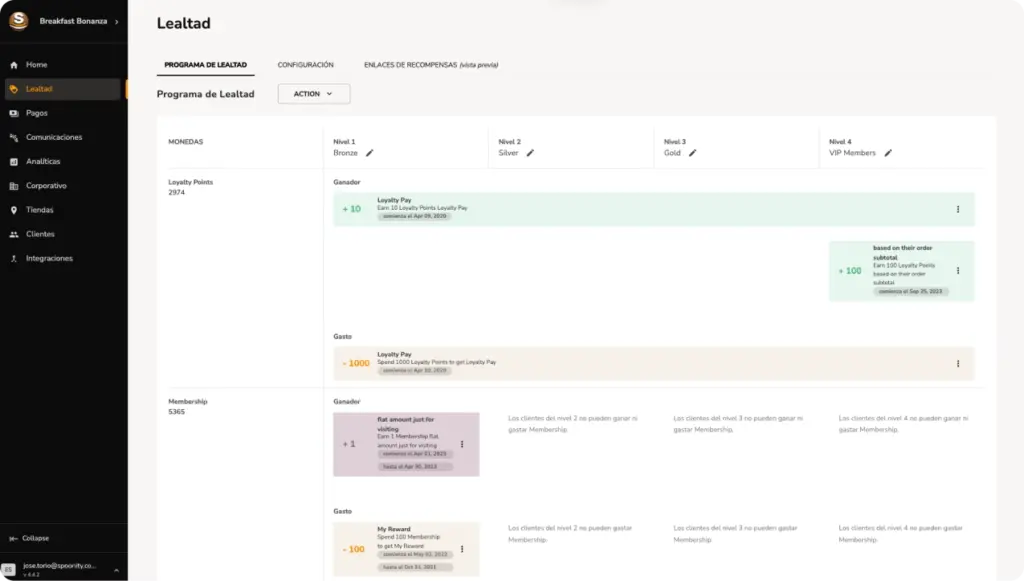Click 'Membership' currency label

pyautogui.click(x=188, y=402)
